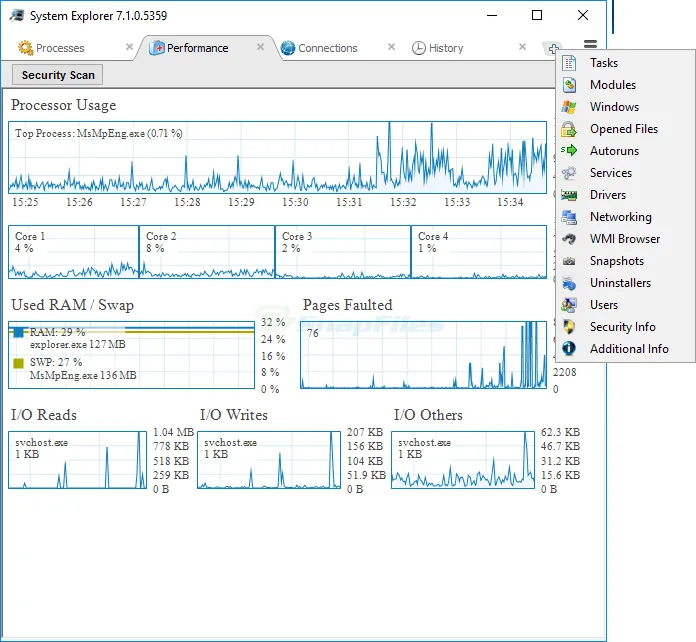Image resolution: width=696 pixels, height=642 pixels.
Task: Close the Processes tab
Action: (x=129, y=47)
